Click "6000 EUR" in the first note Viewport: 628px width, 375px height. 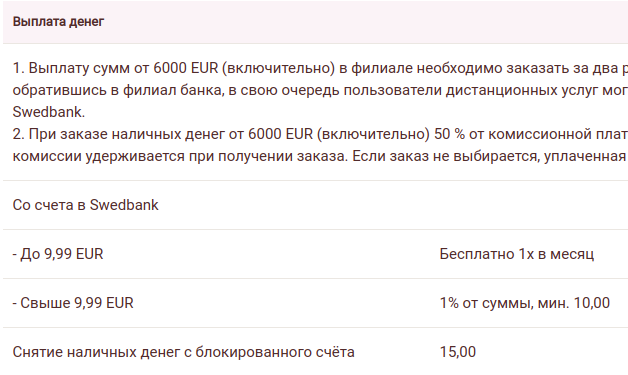(185, 68)
